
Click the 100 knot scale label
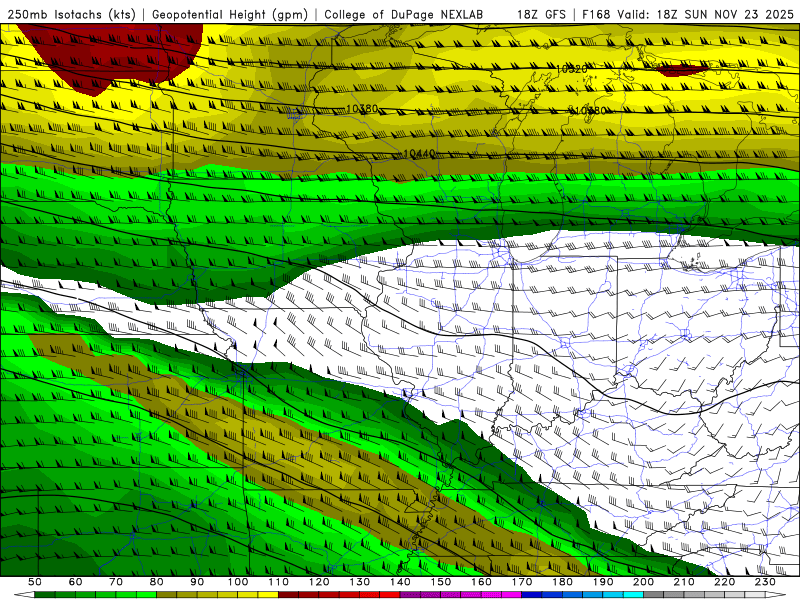[x=238, y=582]
